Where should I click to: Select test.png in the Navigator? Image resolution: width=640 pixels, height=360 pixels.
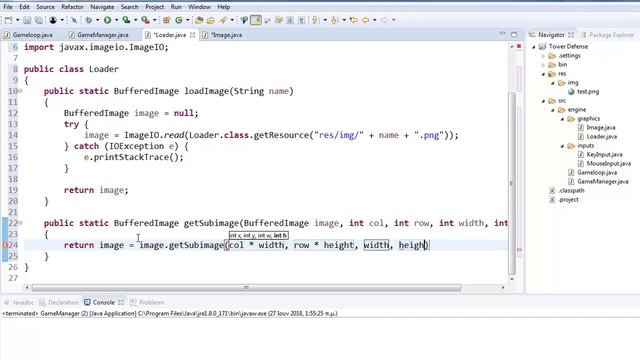(x=584, y=92)
